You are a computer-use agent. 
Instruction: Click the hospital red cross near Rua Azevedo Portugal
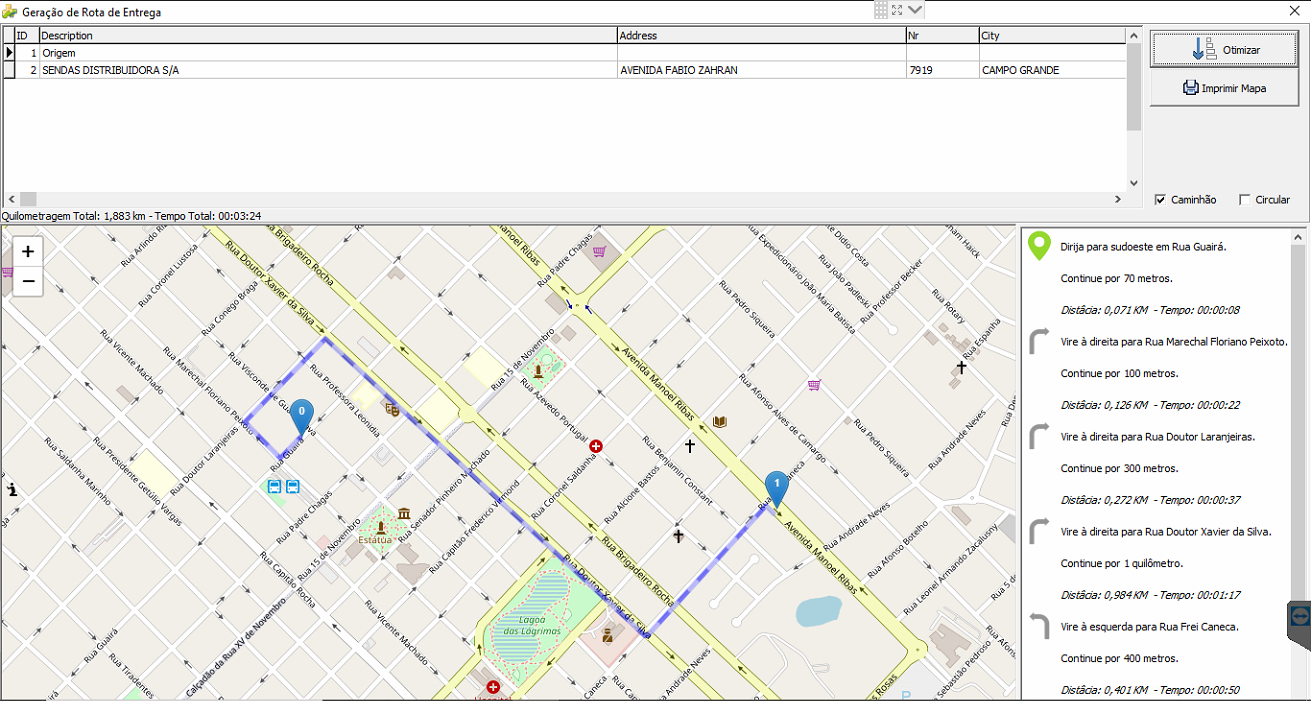coord(597,445)
